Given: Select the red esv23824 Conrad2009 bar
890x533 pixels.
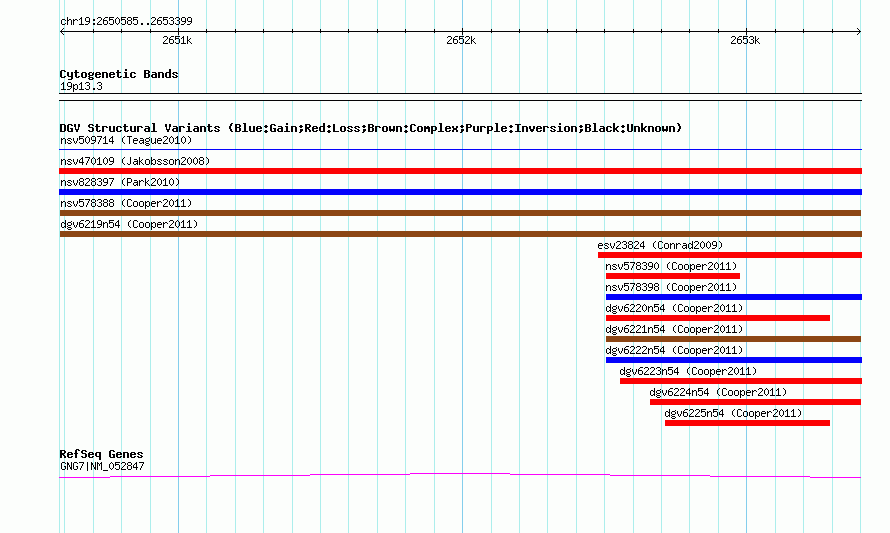Looking at the screenshot, I should tap(730, 255).
